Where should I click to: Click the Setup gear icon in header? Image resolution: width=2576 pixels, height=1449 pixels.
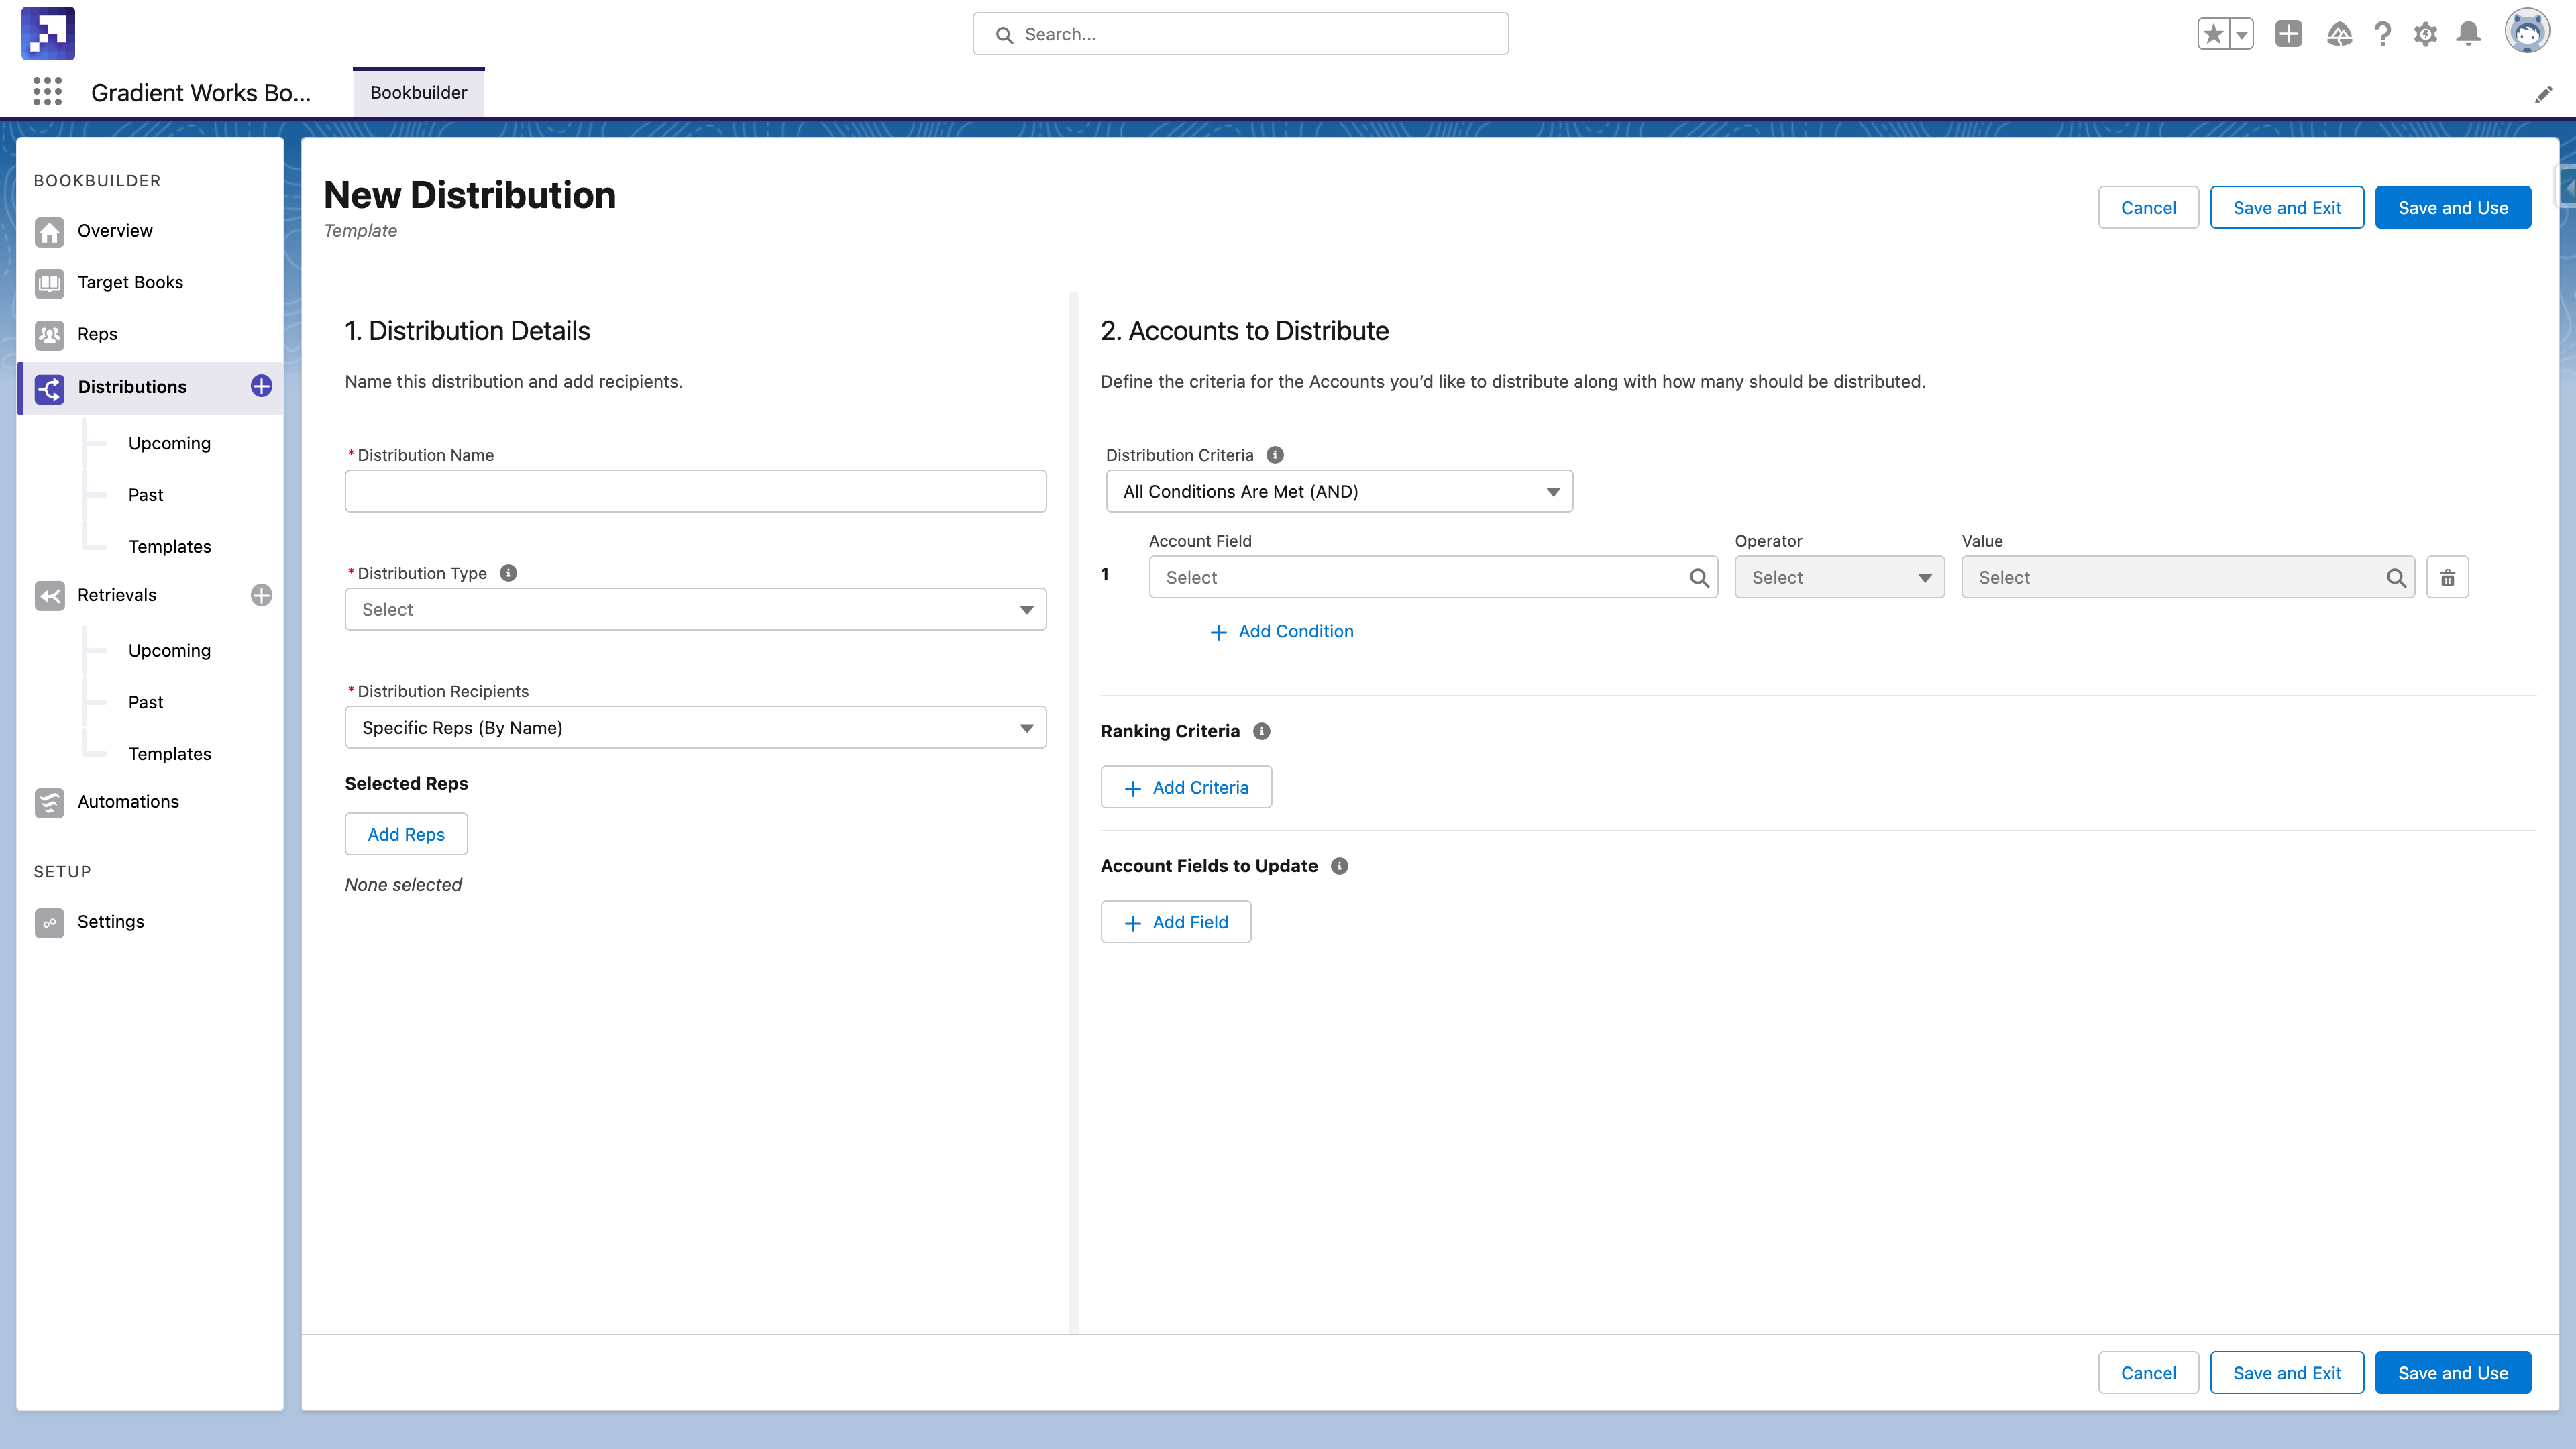2425,34
